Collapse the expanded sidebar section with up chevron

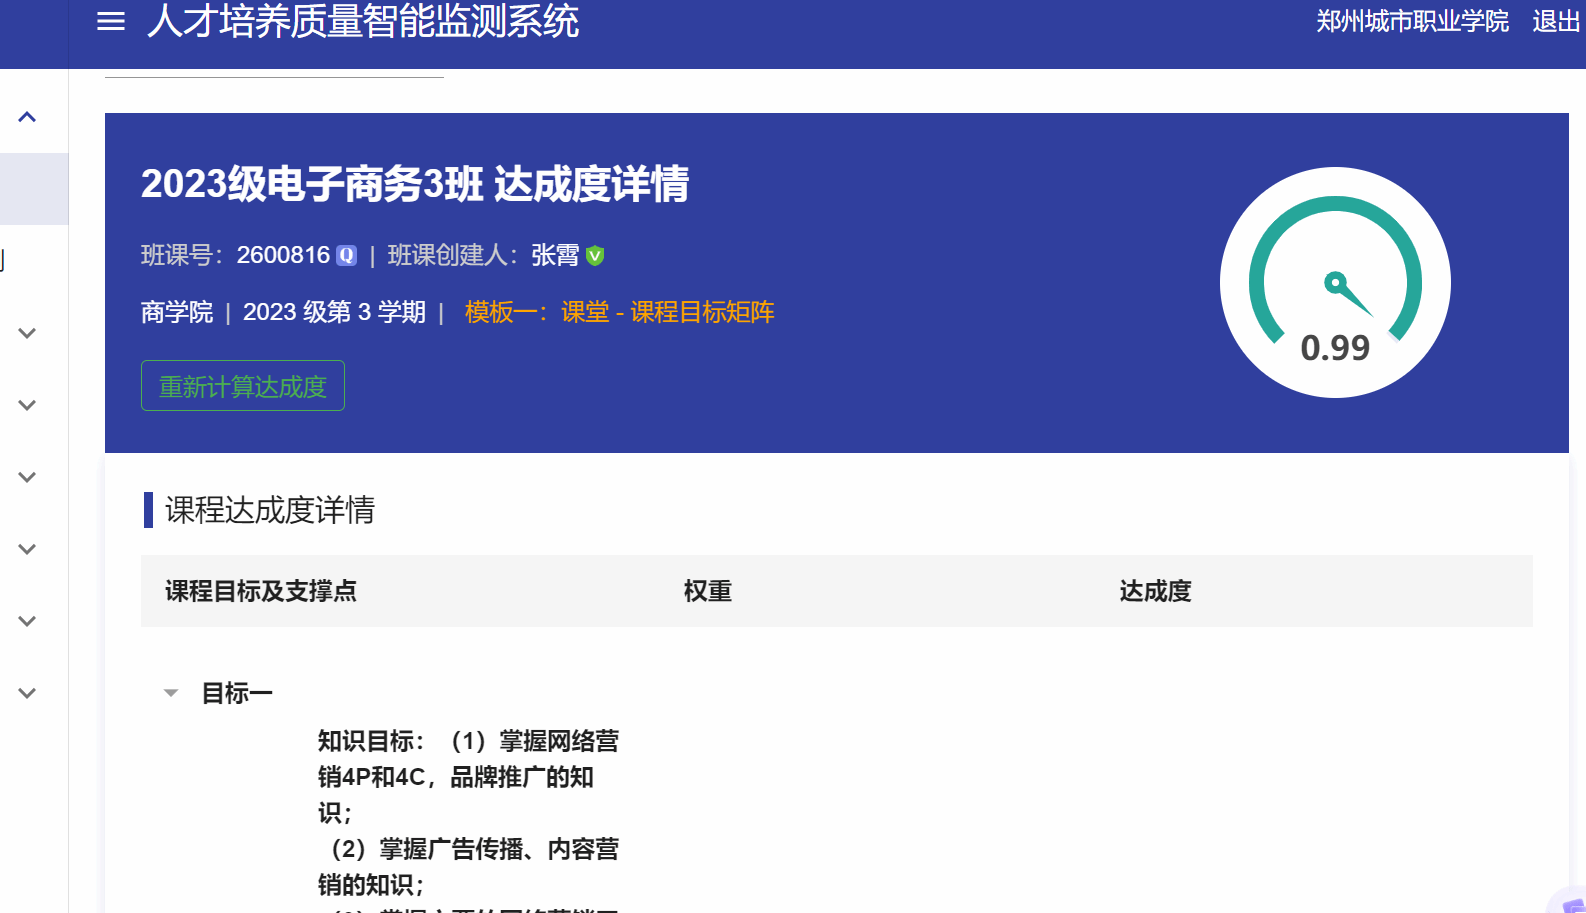click(x=27, y=117)
